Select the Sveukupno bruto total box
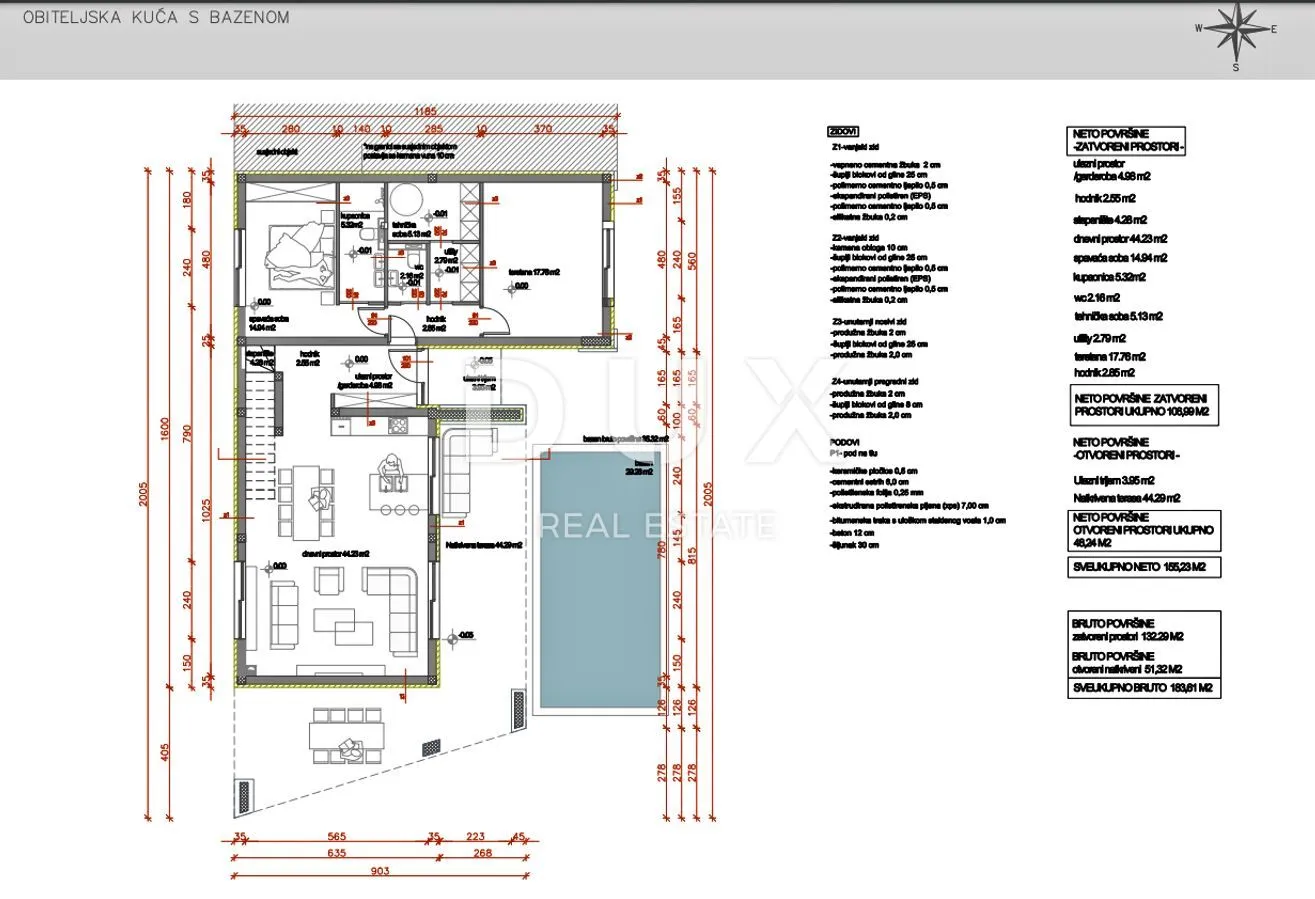Screen dimensions: 1315x899 click(x=1144, y=688)
